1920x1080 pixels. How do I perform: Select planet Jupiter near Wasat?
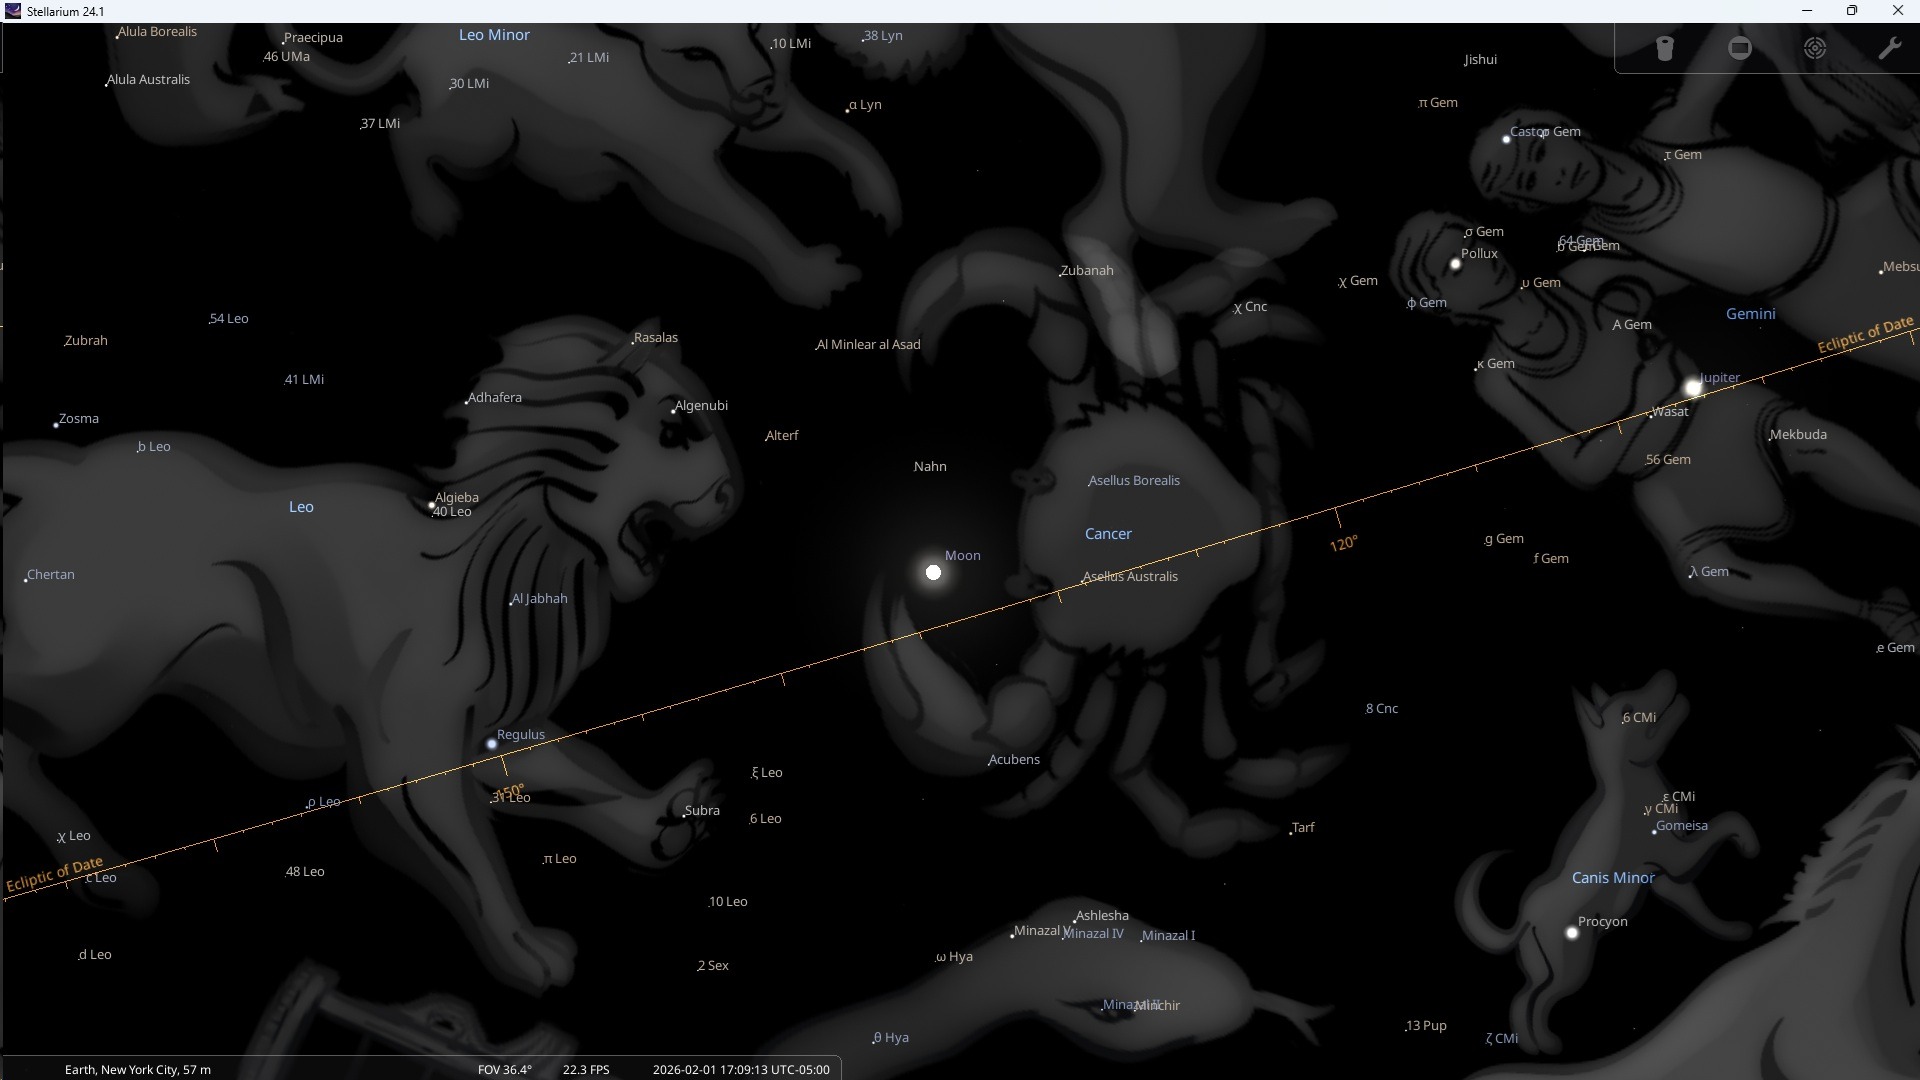tap(1693, 387)
